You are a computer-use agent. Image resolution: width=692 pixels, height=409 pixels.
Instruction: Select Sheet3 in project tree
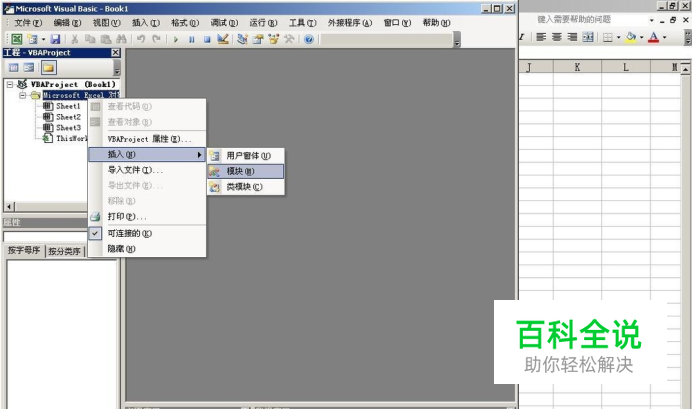pyautogui.click(x=68, y=128)
